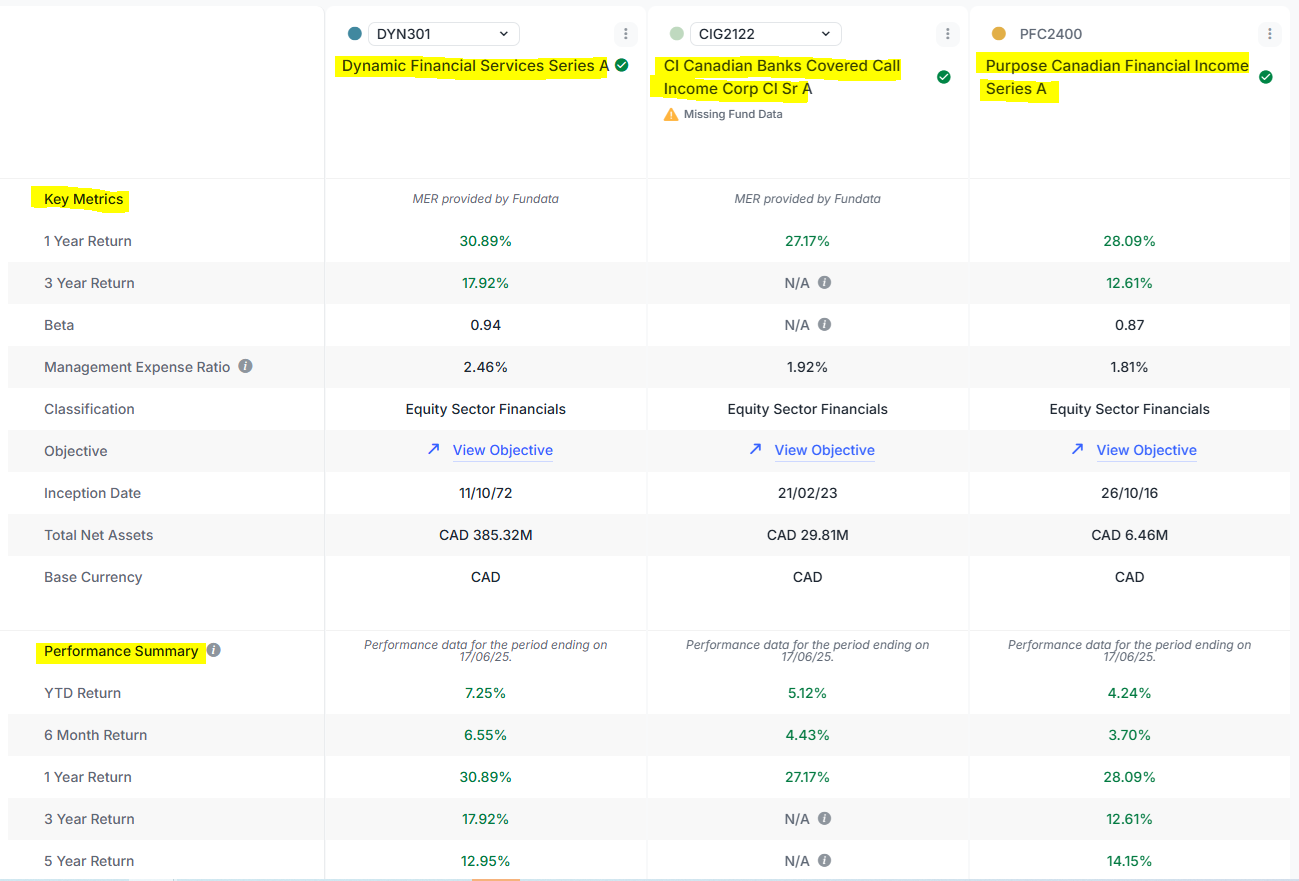The width and height of the screenshot is (1299, 881).
Task: Click the Dynamic Financial Services Series A title
Action: click(x=475, y=66)
